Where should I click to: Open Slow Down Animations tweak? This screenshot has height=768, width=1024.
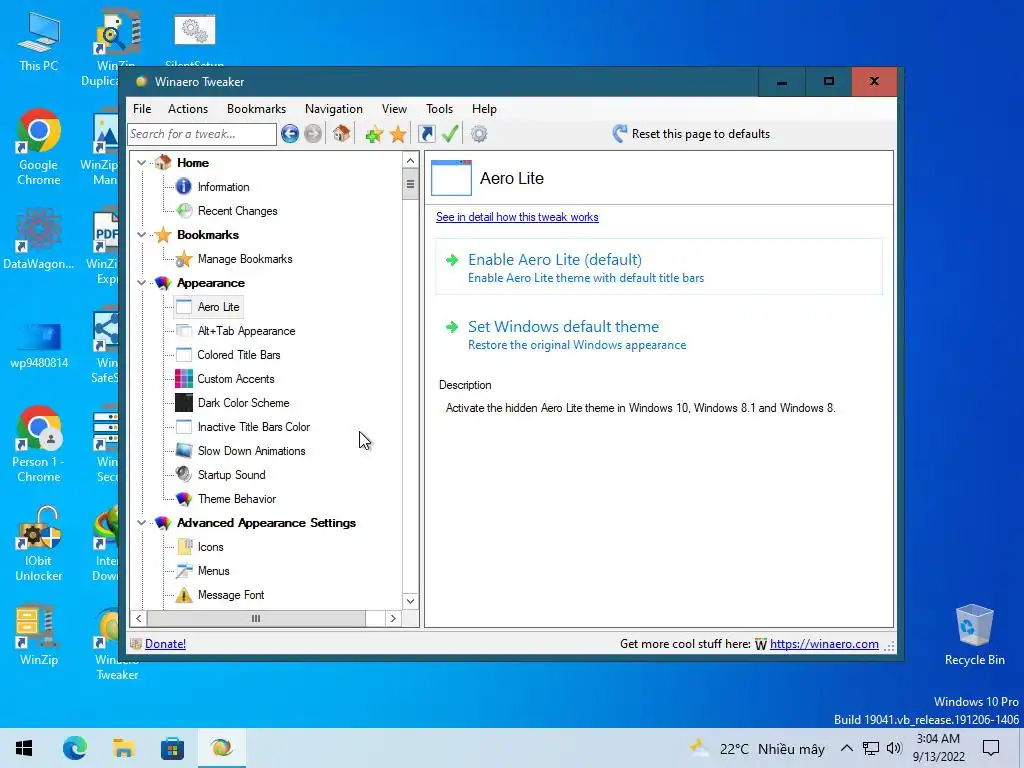[x=251, y=451]
